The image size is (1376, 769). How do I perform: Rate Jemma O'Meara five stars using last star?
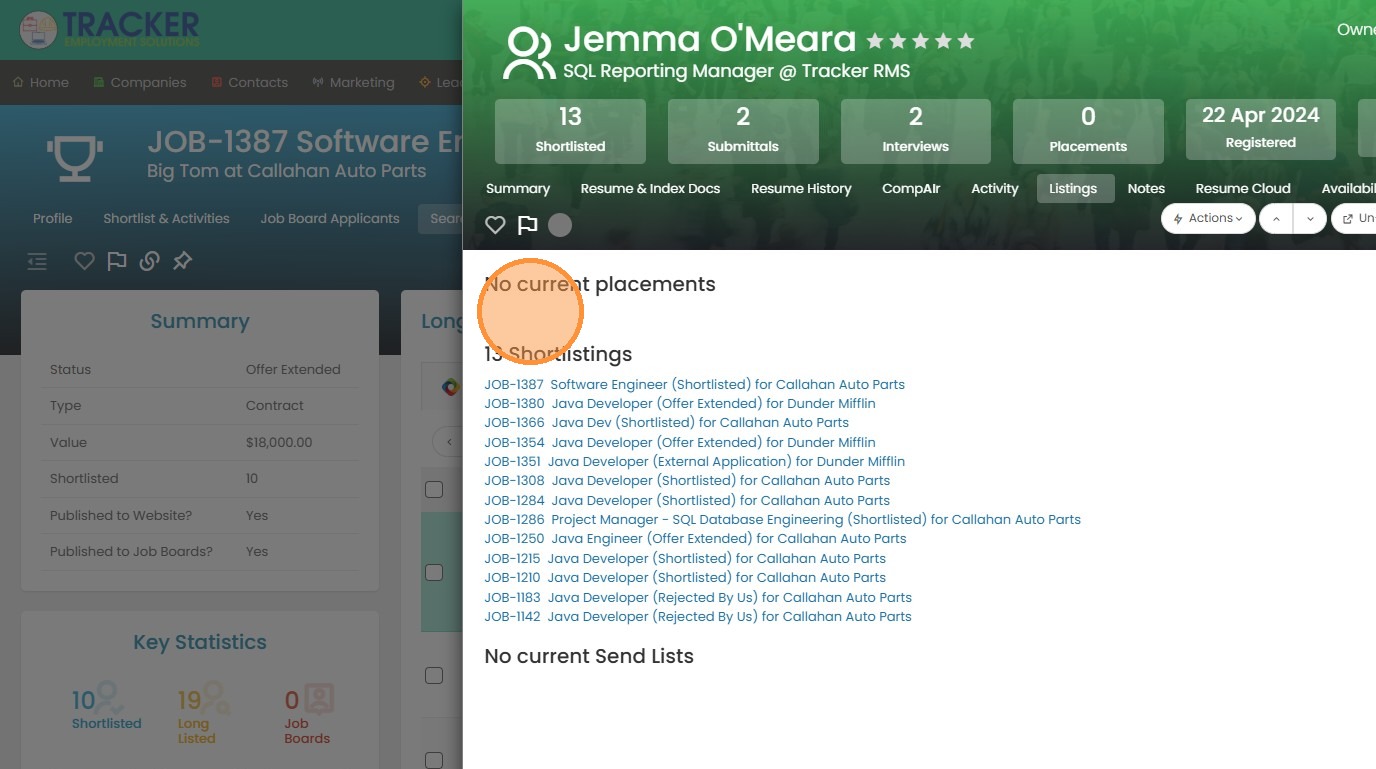966,41
